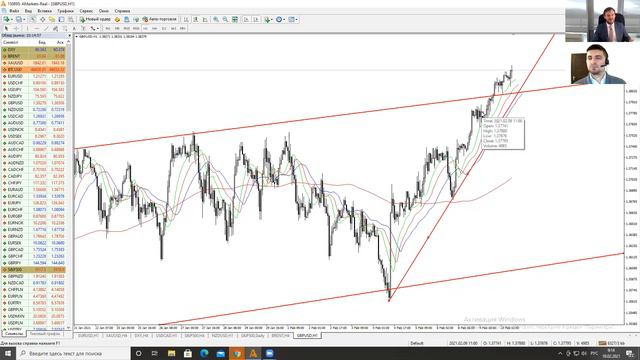Screen dimensions: 640x360
Task: Toggle chart Auto Scroll button
Action: pyautogui.click(x=247, y=19)
